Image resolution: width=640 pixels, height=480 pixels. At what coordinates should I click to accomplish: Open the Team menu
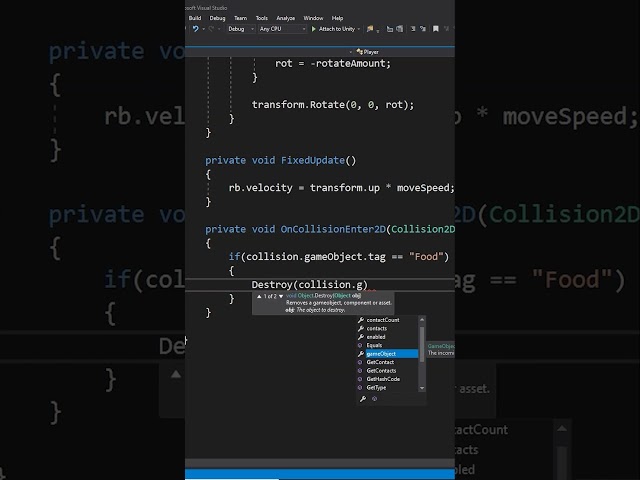(x=240, y=18)
